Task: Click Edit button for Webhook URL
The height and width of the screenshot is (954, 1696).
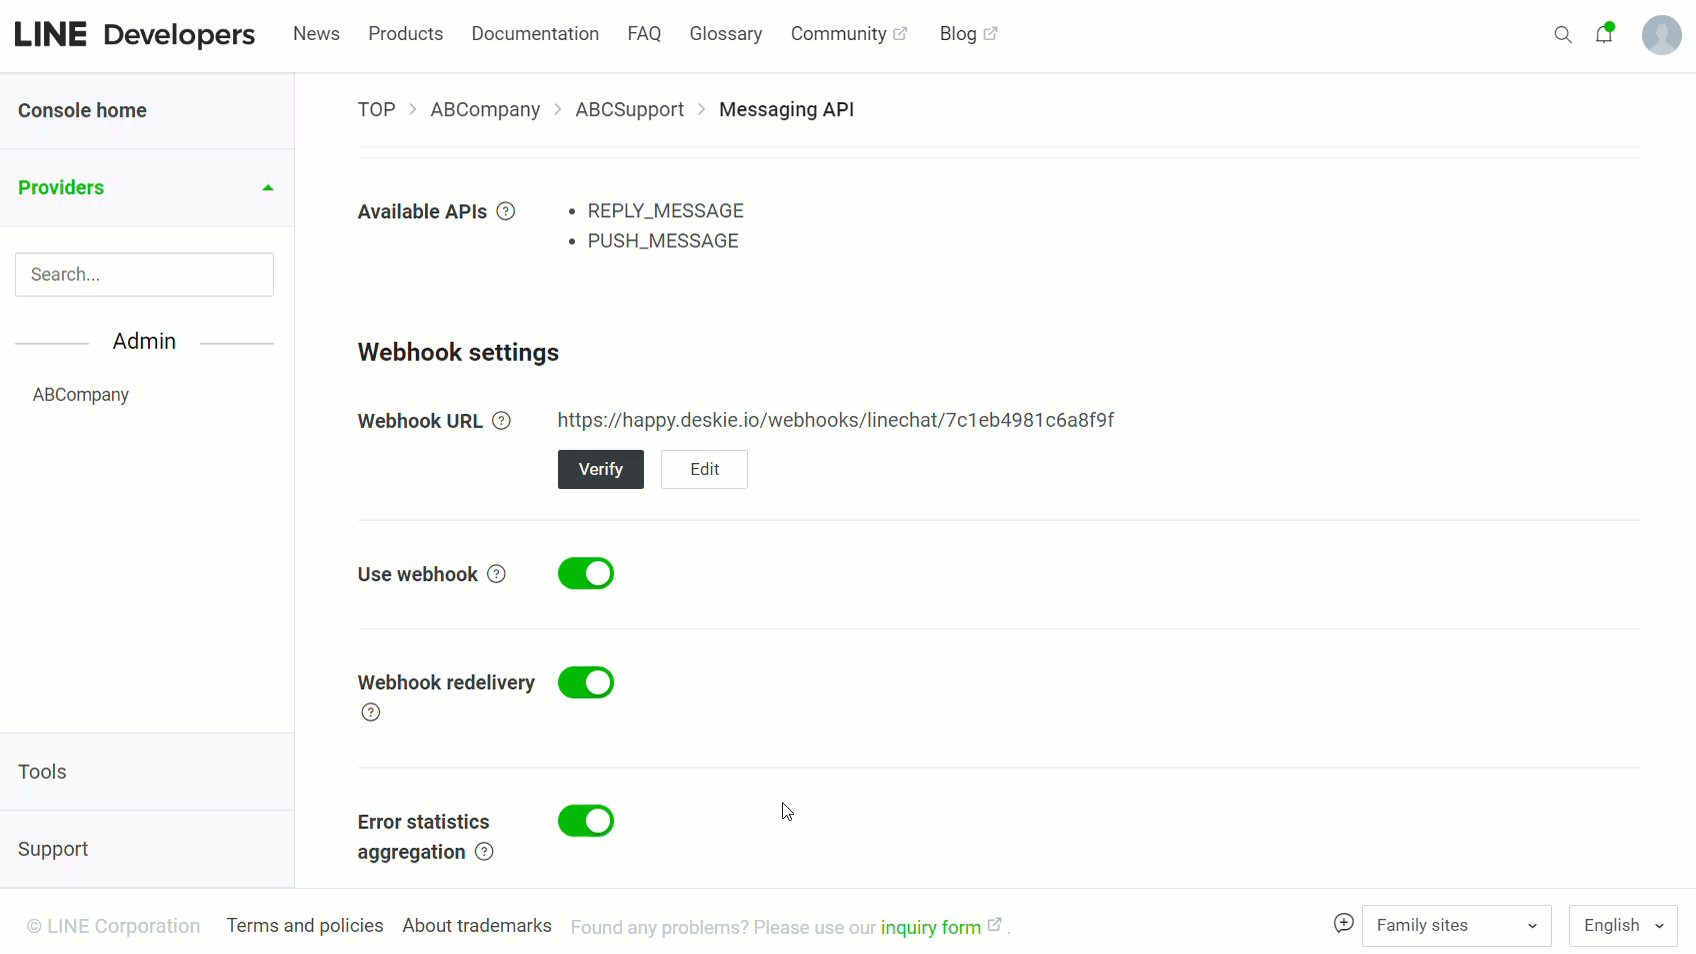Action: point(704,470)
